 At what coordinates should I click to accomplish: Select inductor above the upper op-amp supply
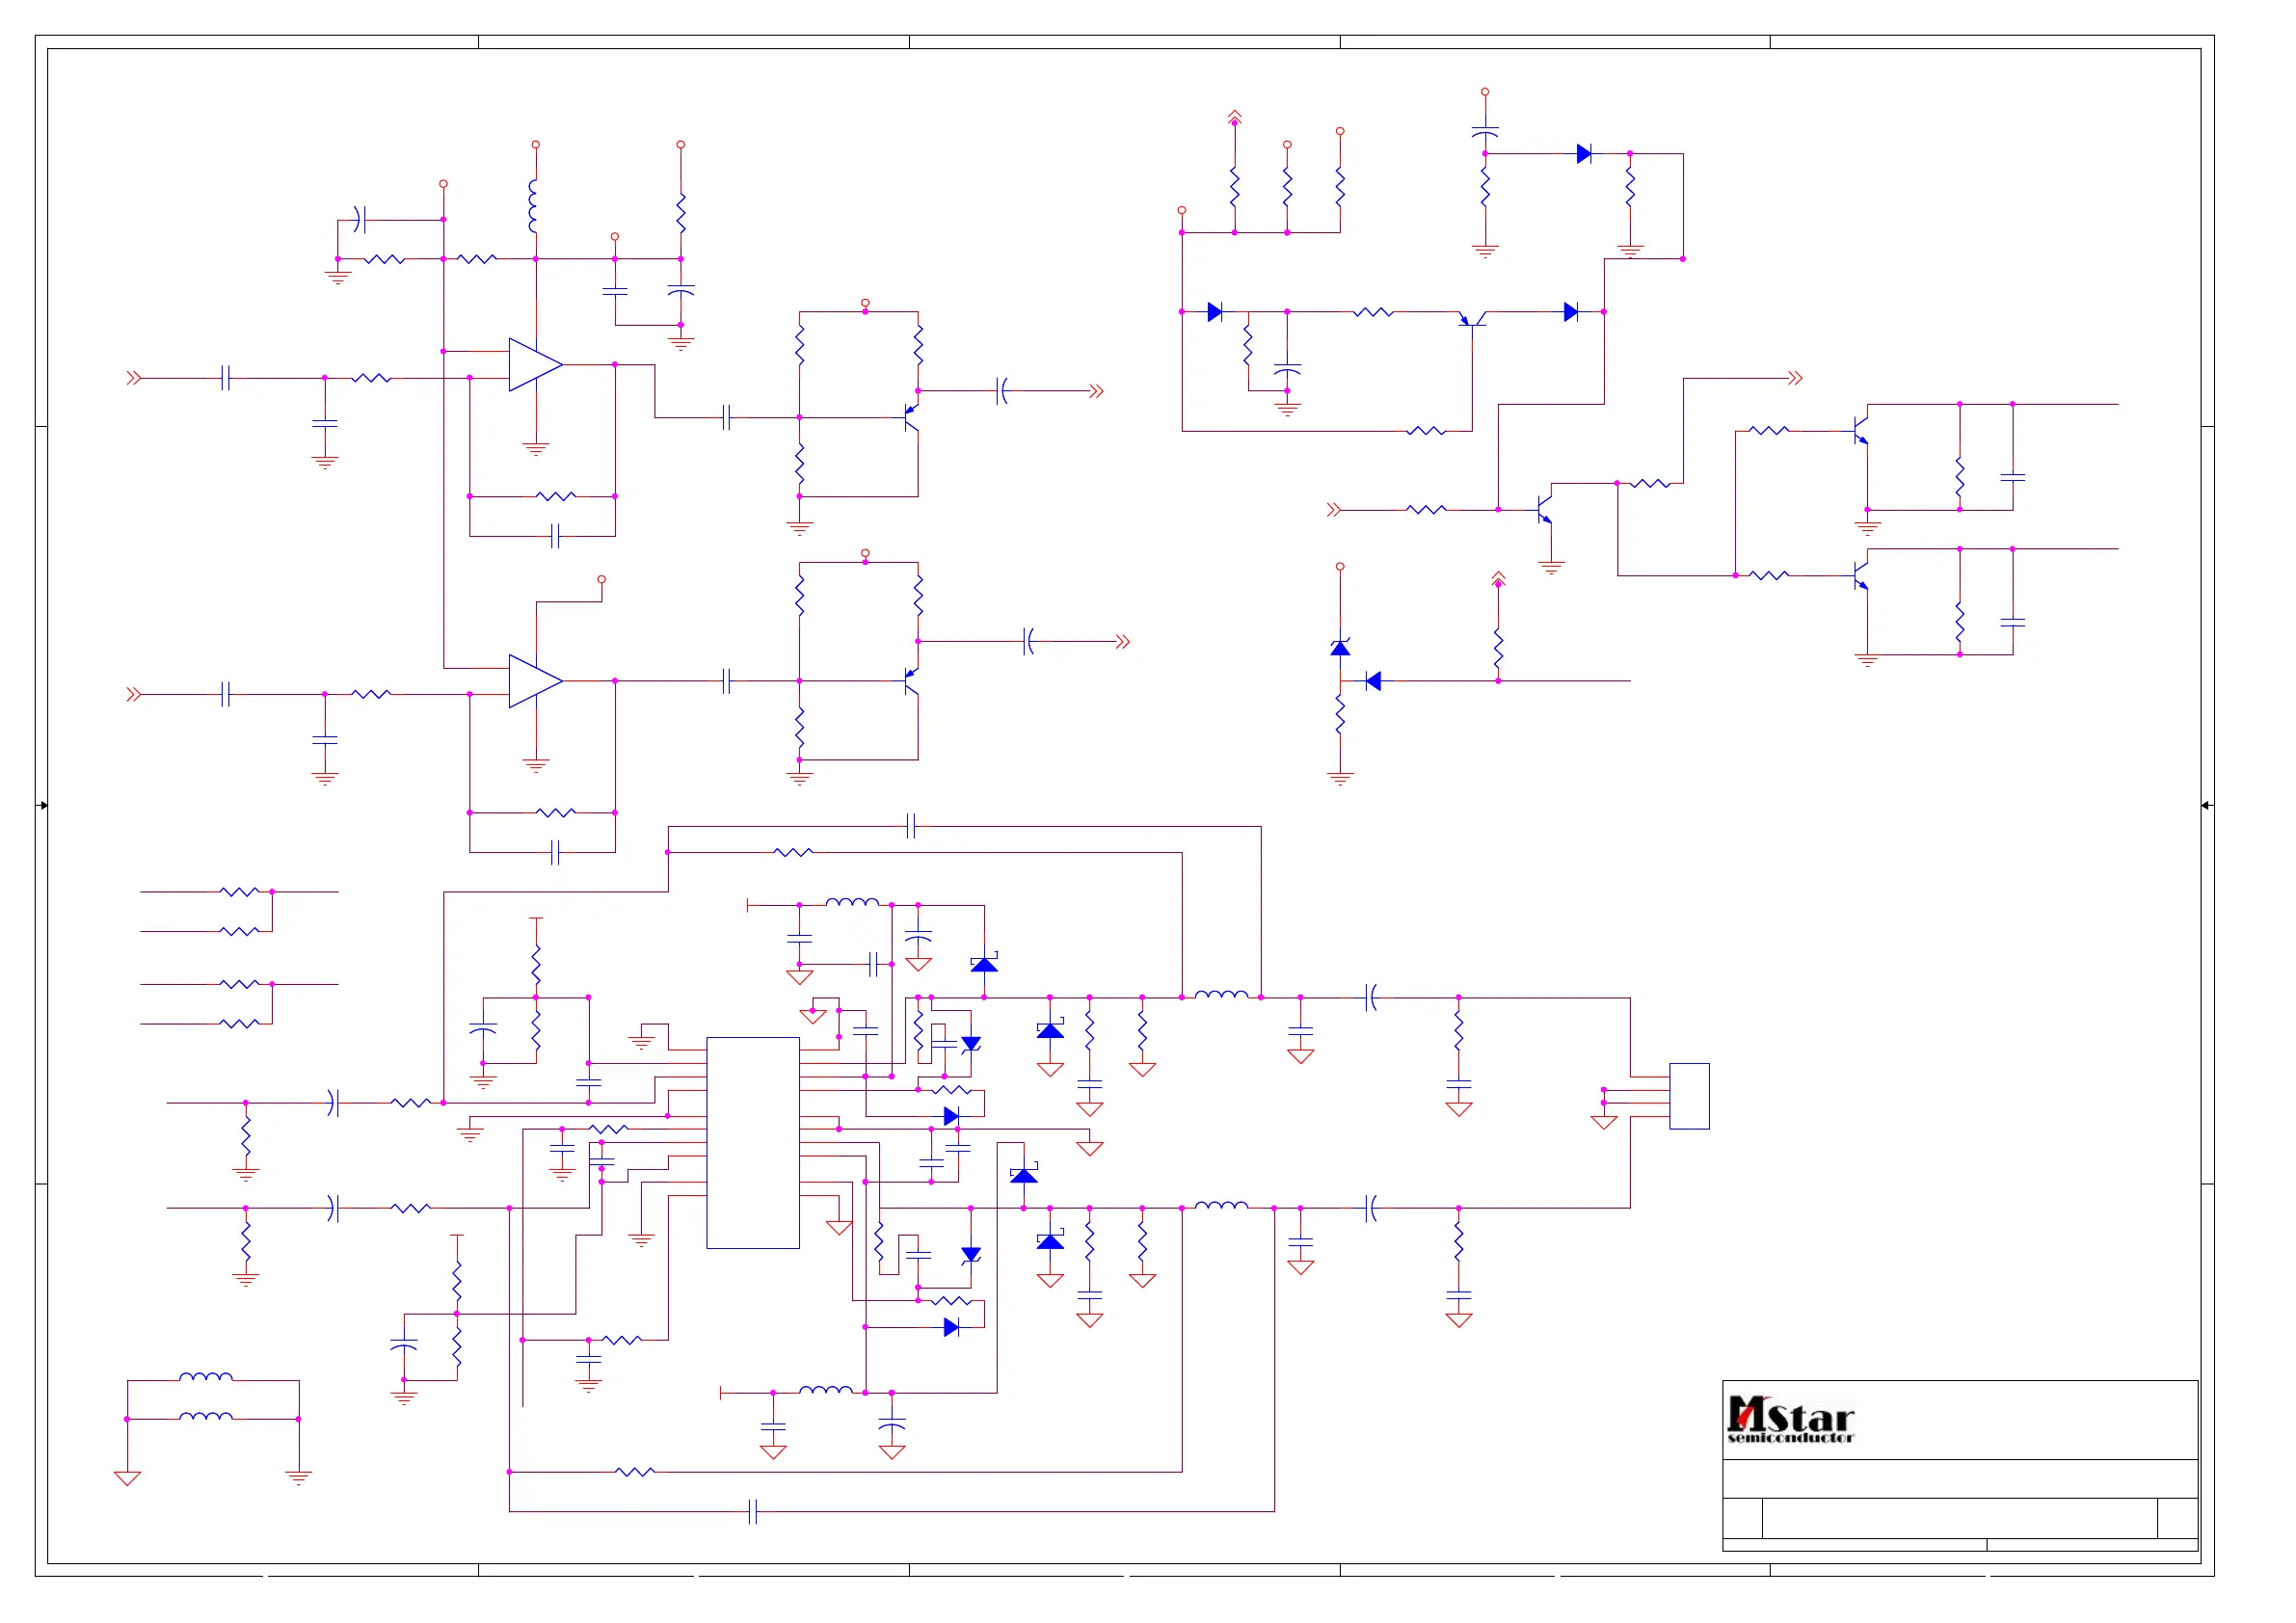tap(533, 206)
